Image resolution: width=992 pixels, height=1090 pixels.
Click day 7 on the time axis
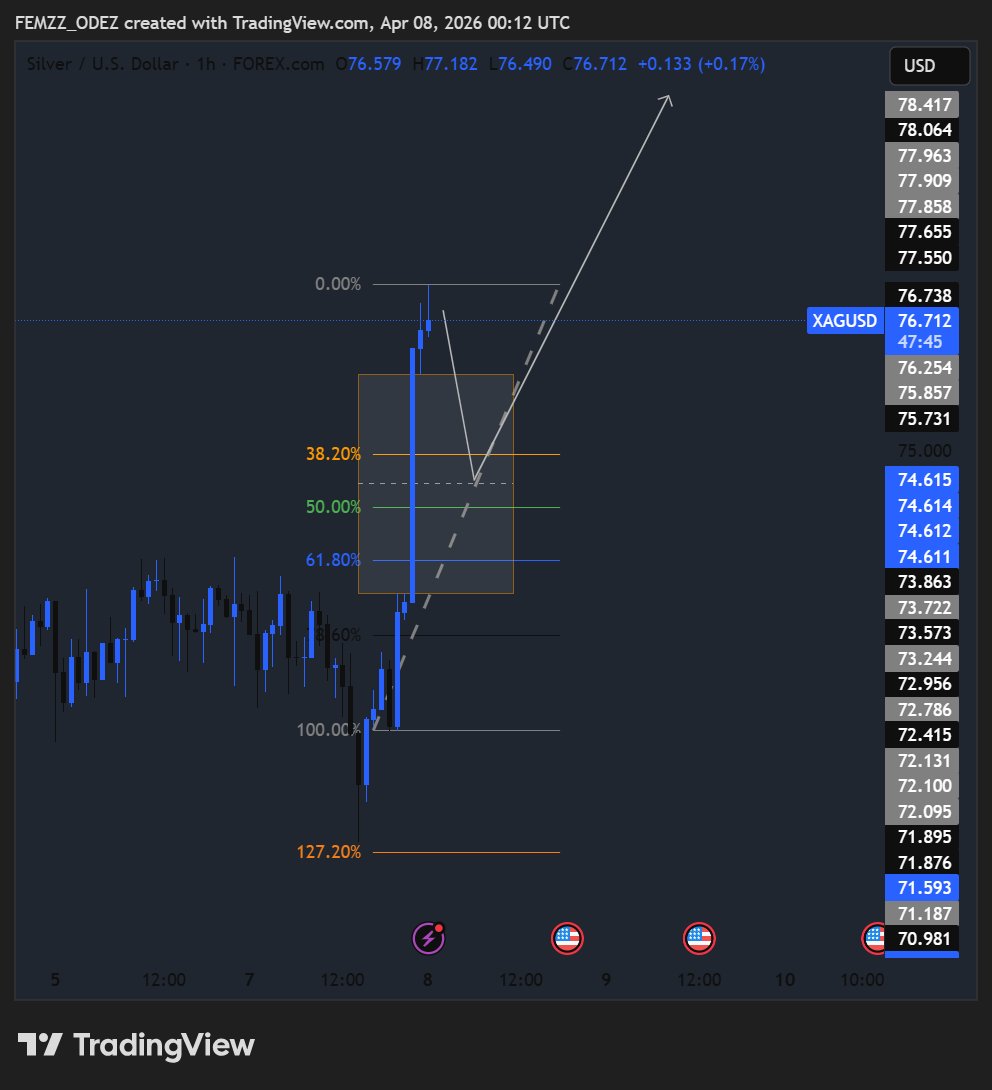pos(250,979)
